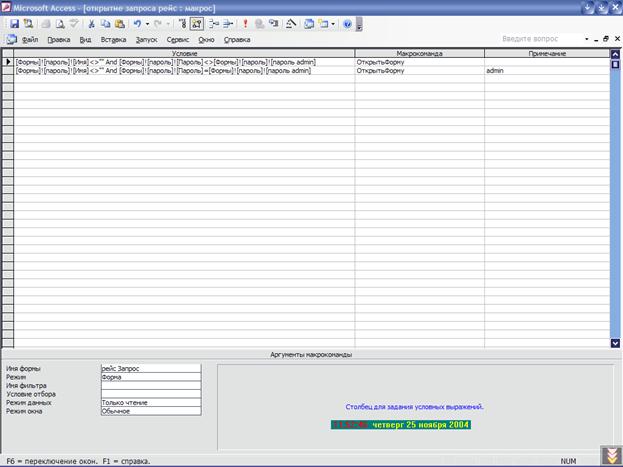Expand the Undo history dropdown arrow

[147, 23]
